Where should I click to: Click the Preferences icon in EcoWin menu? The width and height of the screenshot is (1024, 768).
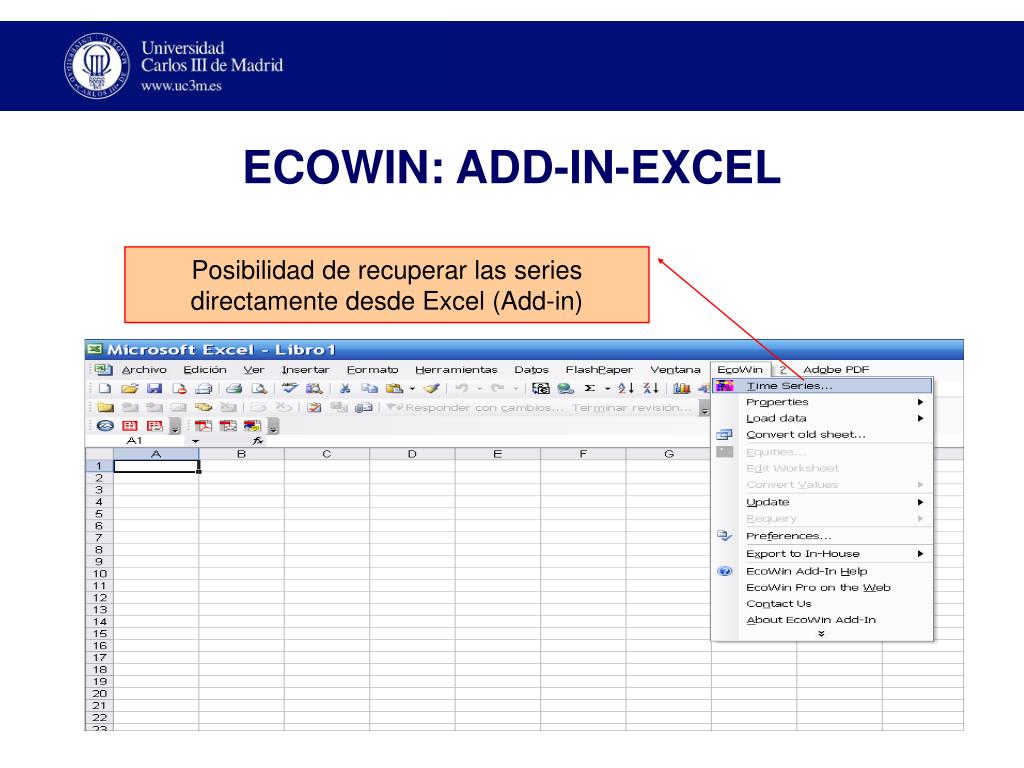pos(724,536)
